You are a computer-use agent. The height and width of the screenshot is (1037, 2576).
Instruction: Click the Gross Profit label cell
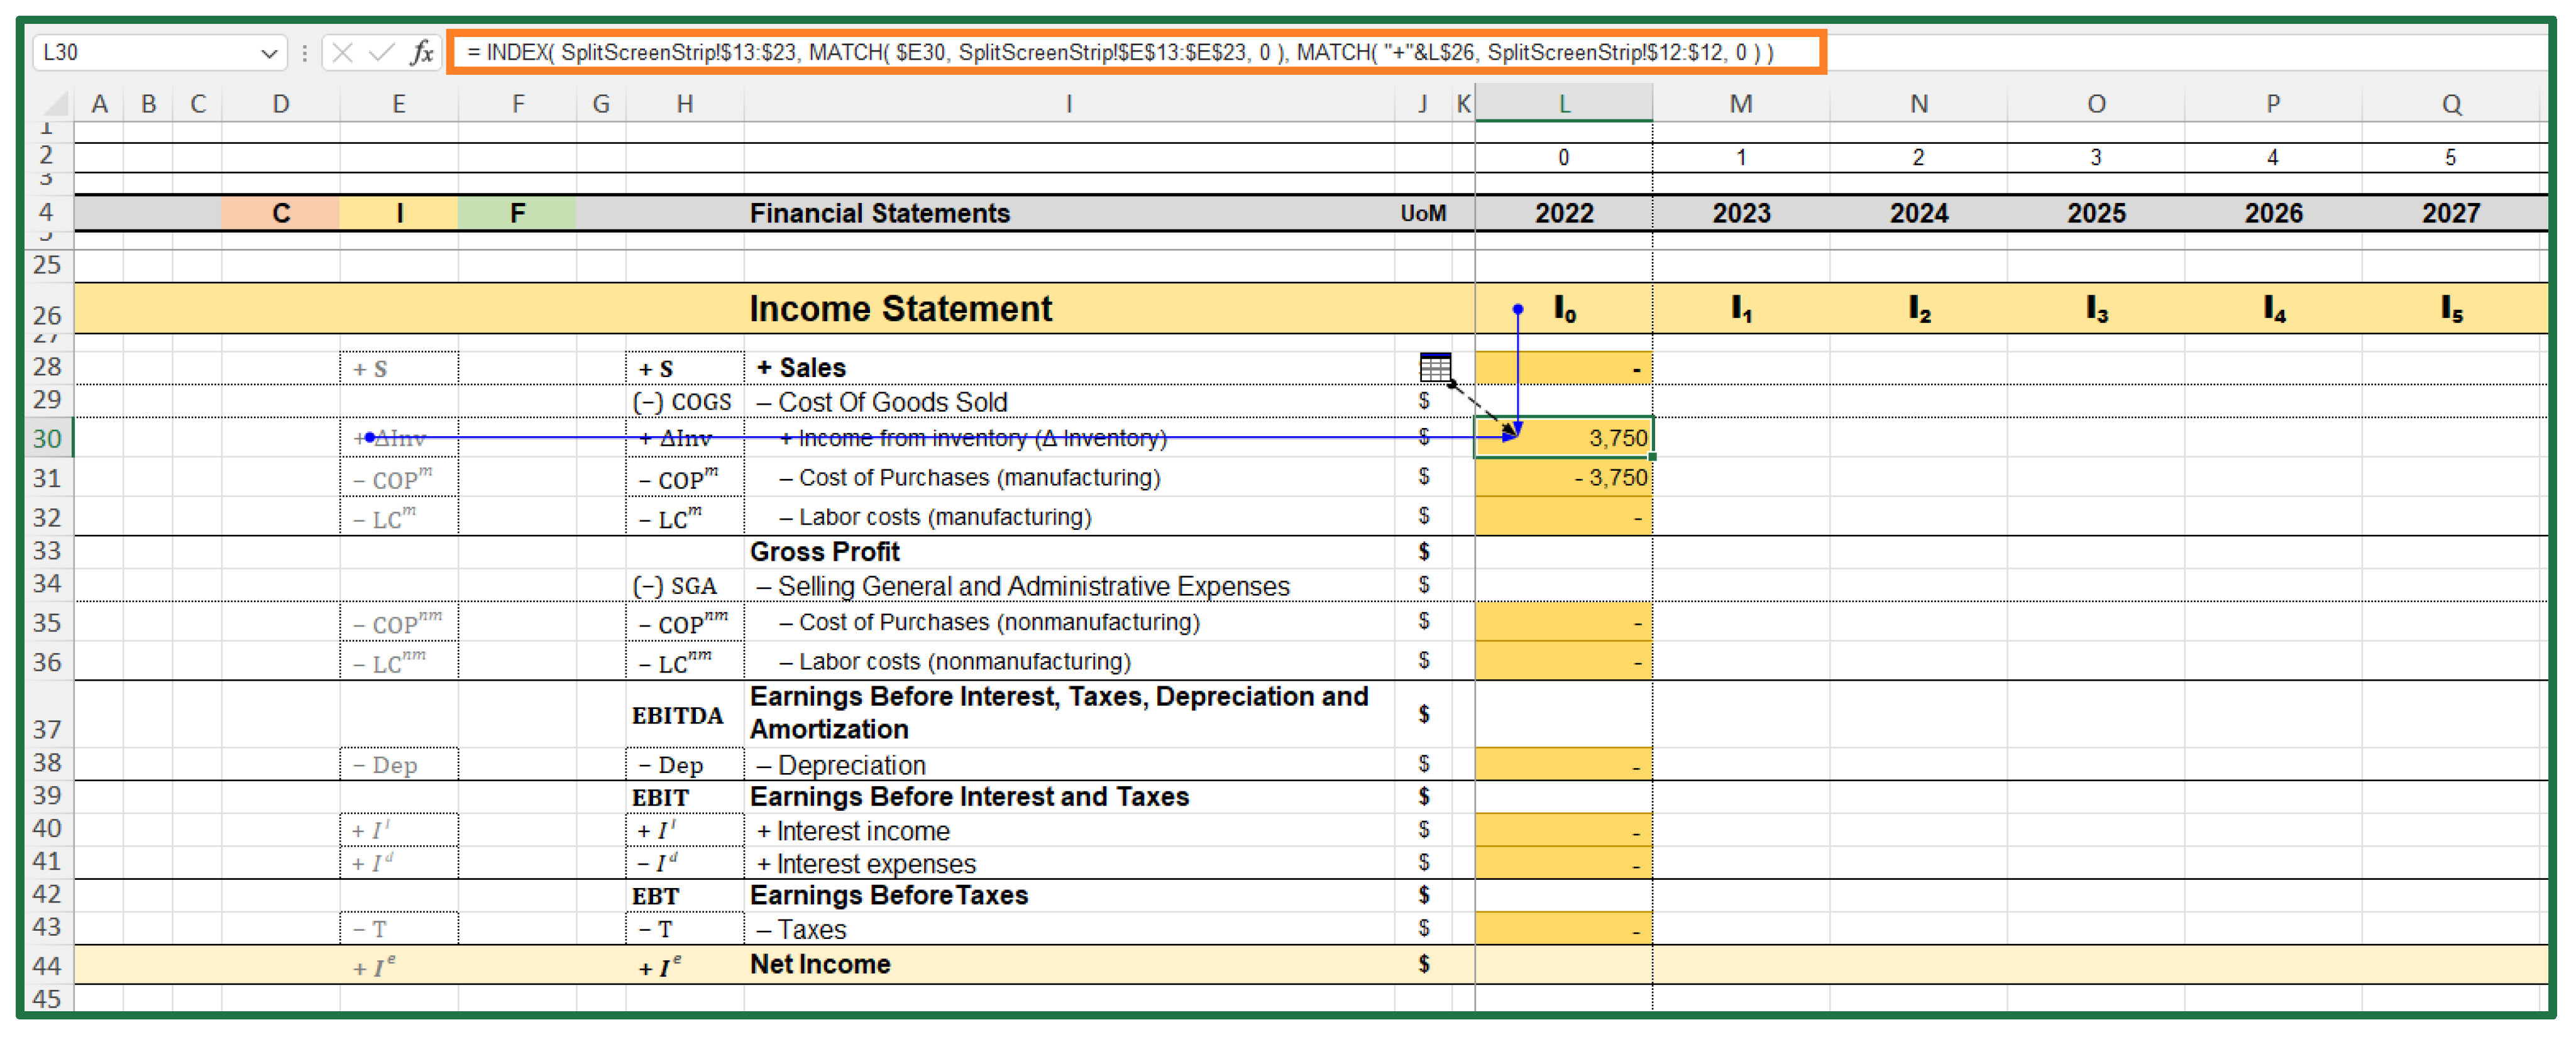point(824,551)
